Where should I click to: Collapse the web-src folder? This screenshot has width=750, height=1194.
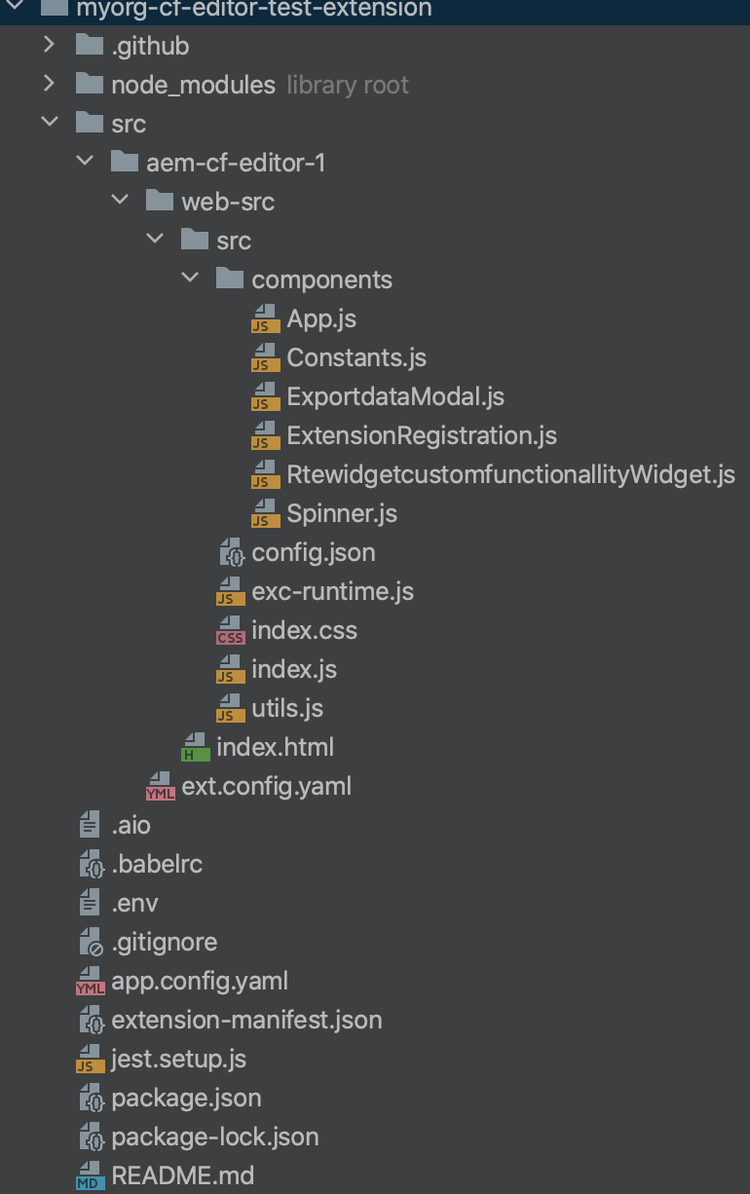(x=120, y=201)
